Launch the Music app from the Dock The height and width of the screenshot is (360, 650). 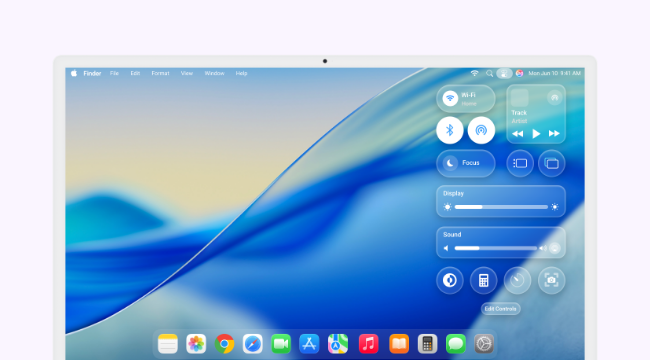pos(368,344)
